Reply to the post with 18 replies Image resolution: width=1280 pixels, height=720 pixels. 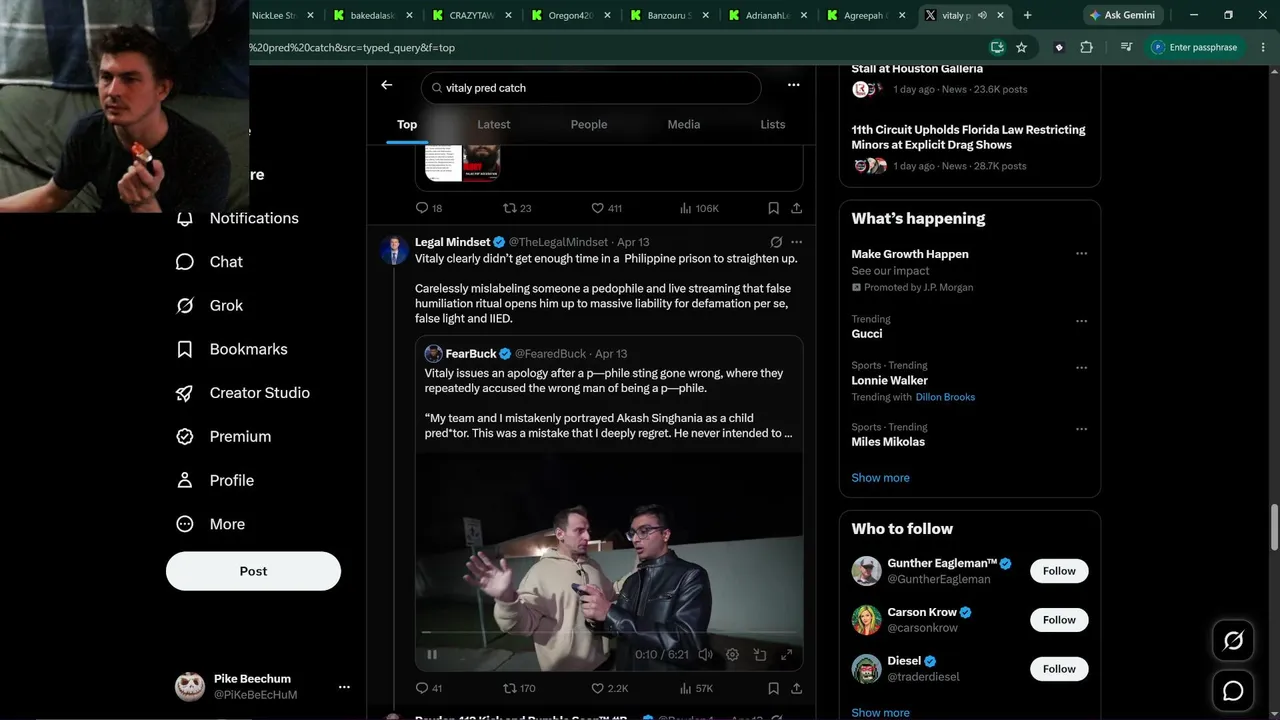tap(429, 208)
